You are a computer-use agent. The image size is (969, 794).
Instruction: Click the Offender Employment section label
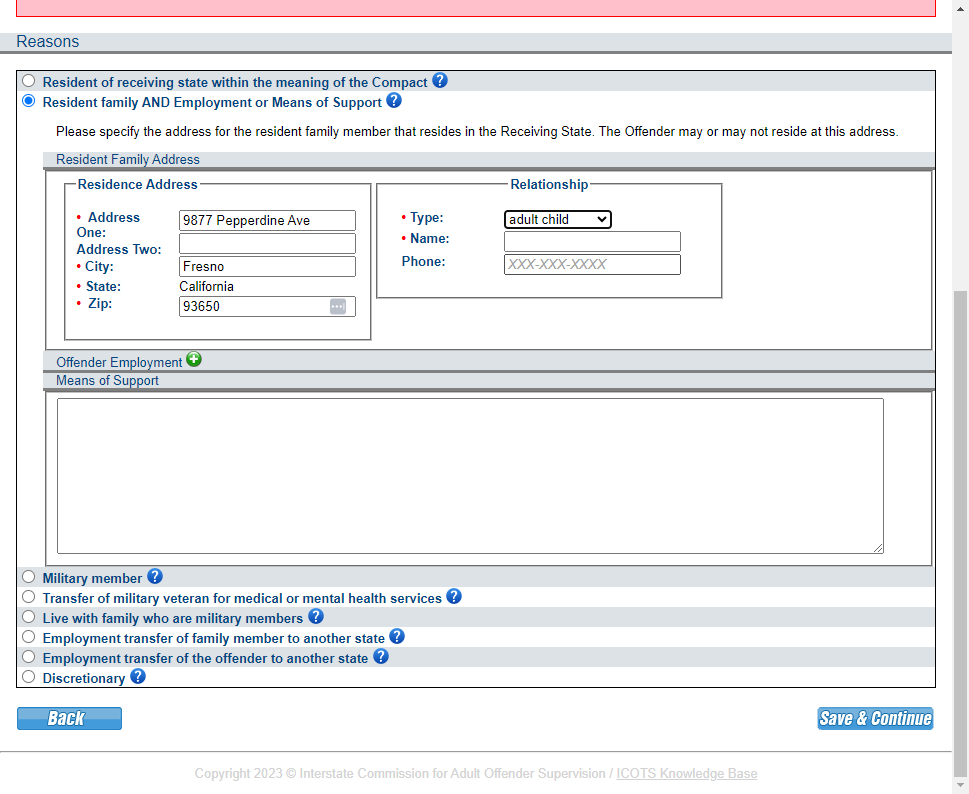[x=119, y=362]
